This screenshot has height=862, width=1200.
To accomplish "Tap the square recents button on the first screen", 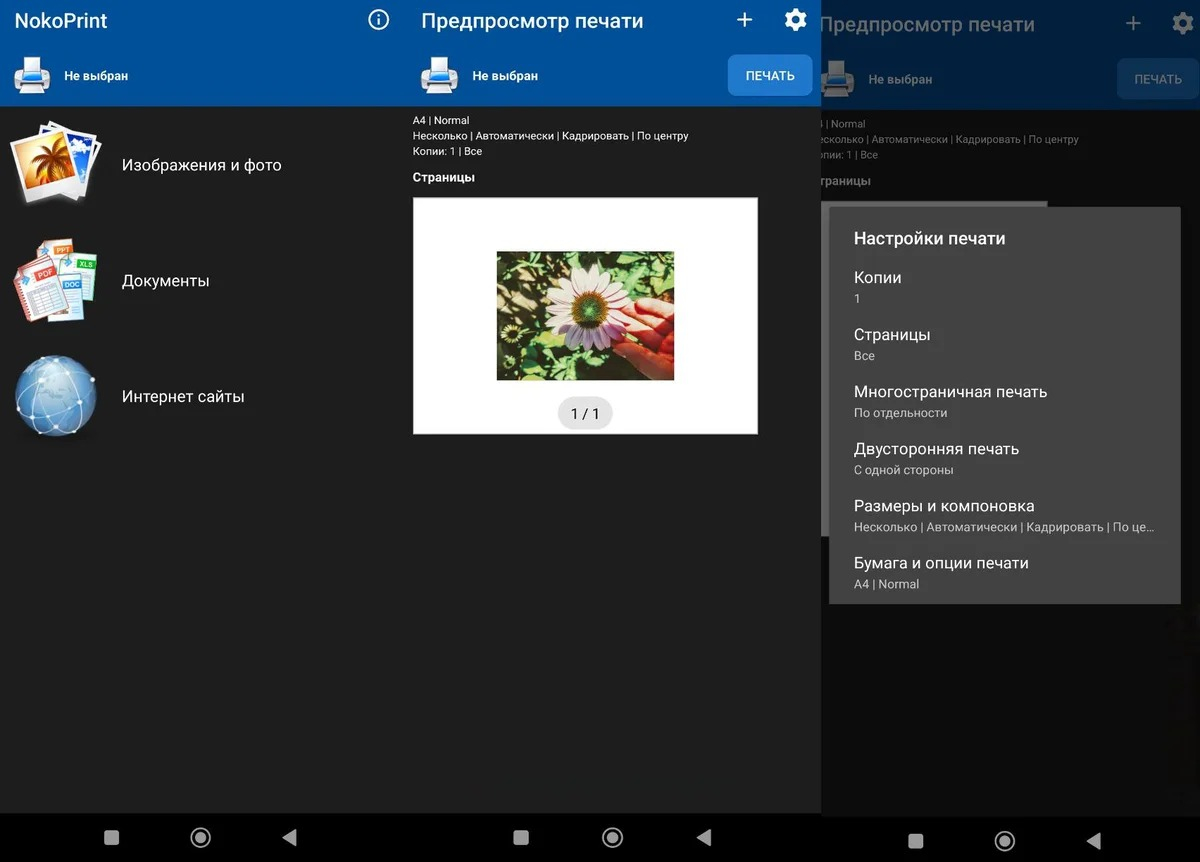I will pyautogui.click(x=112, y=838).
